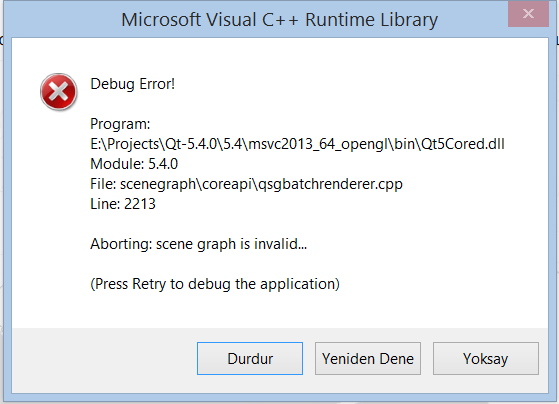Select the scenegraph\coreapi\qsgbatchrenderer.cpp file path
Viewport: 559px width, 404px height.
tap(261, 184)
